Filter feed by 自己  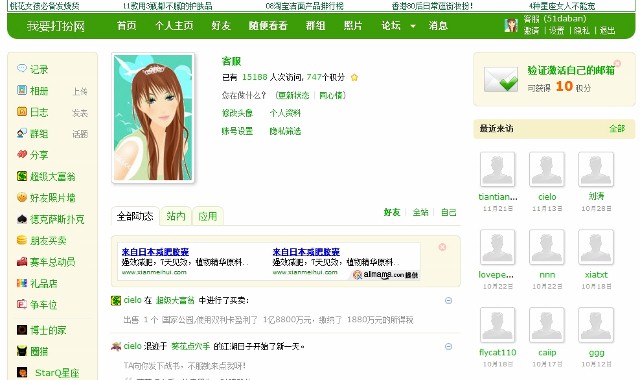pos(449,212)
